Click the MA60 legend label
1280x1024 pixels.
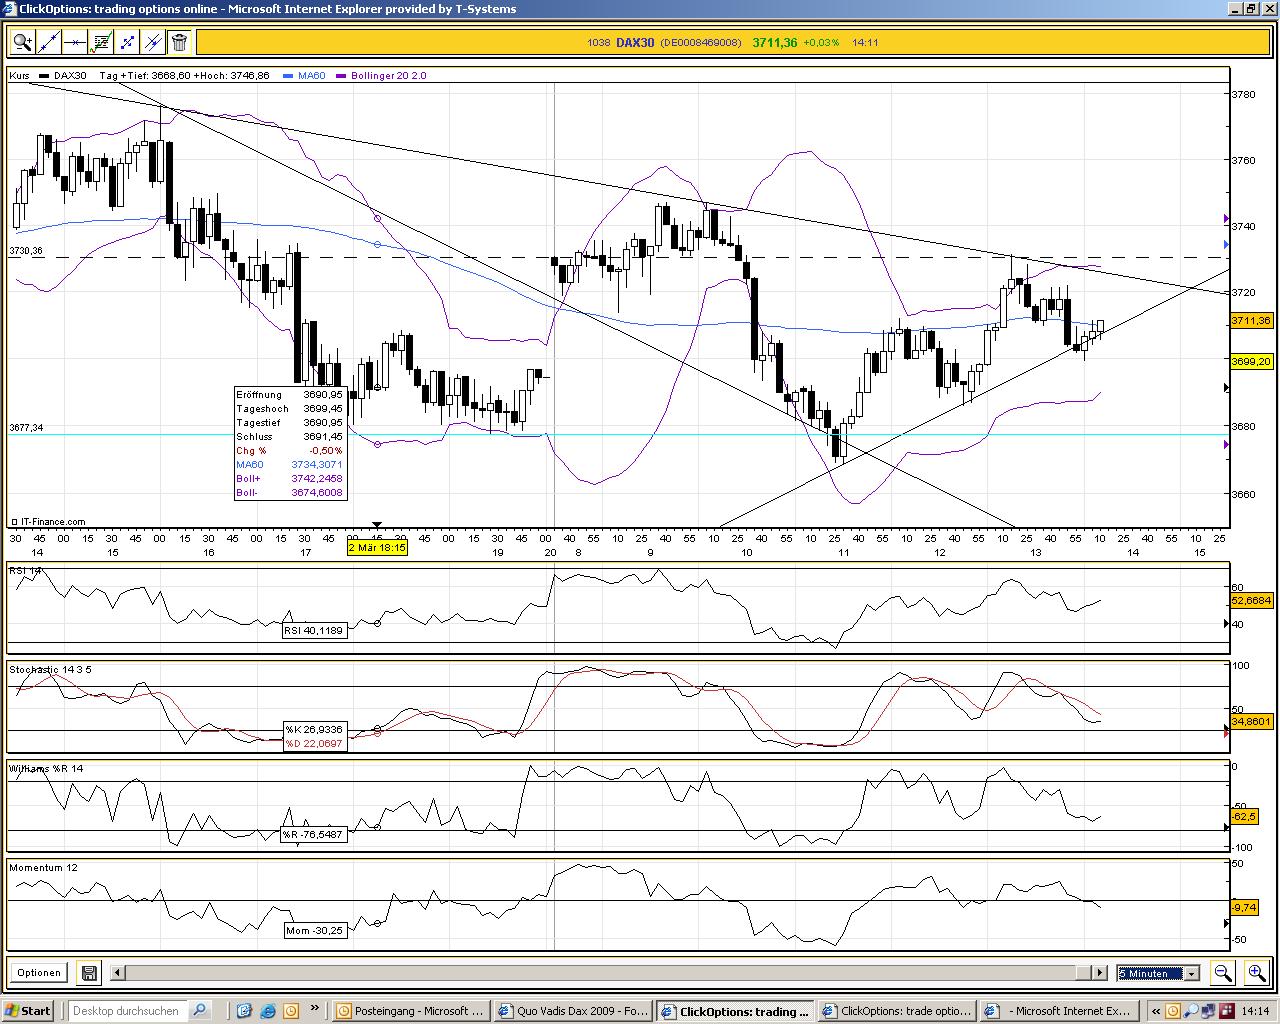pyautogui.click(x=312, y=76)
